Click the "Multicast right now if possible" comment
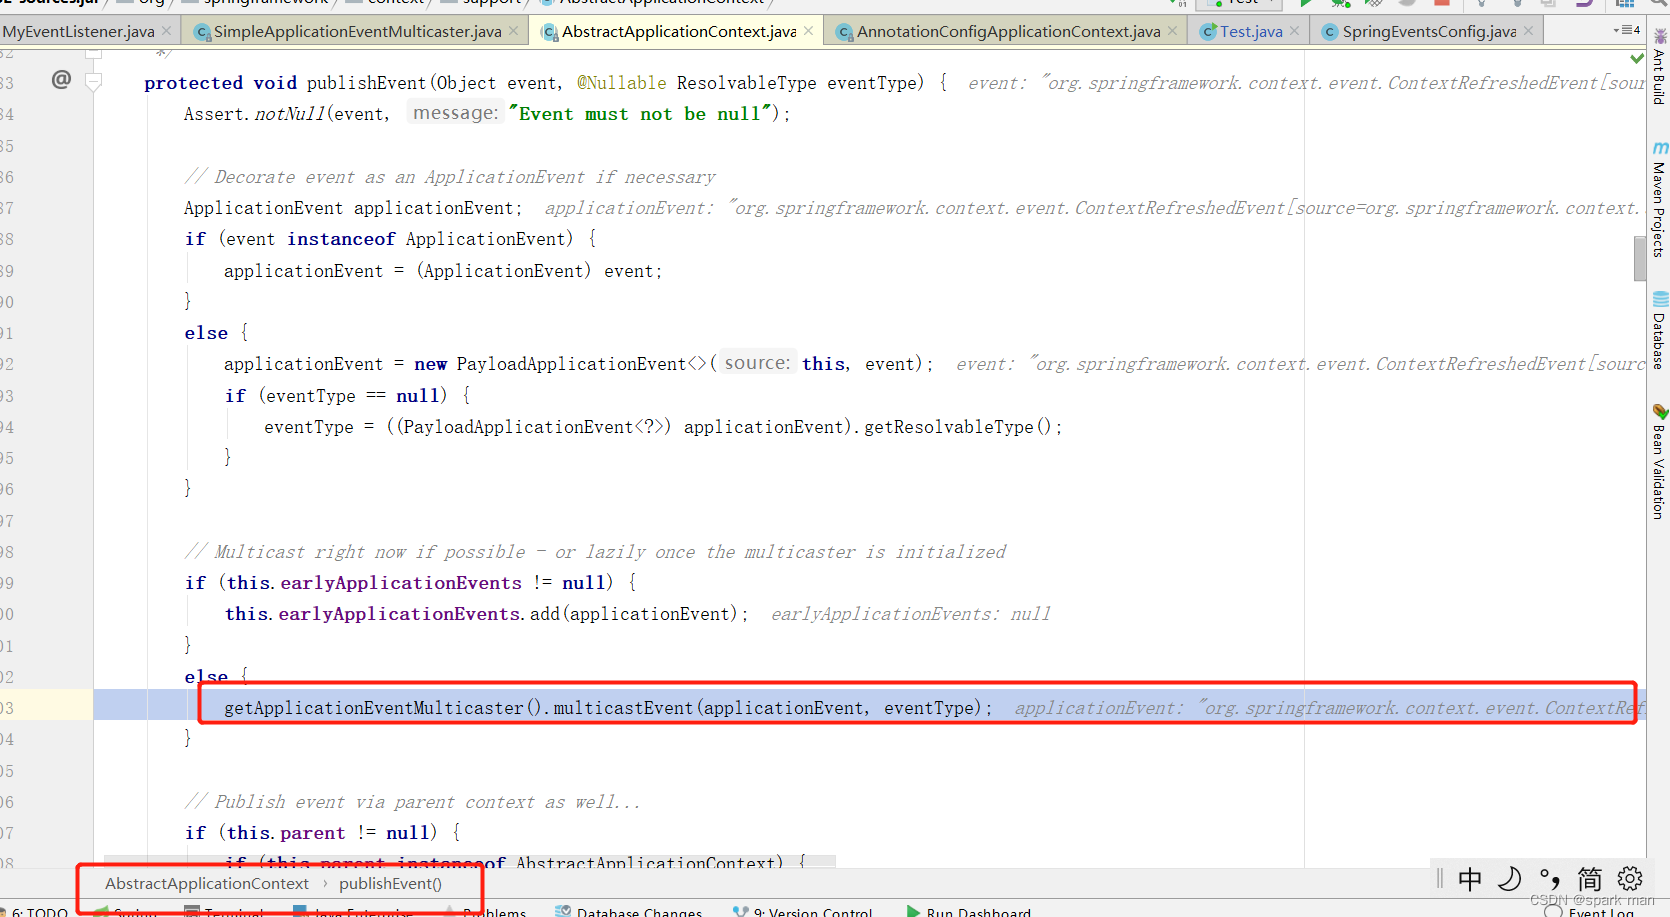This screenshot has width=1670, height=917. tap(595, 552)
